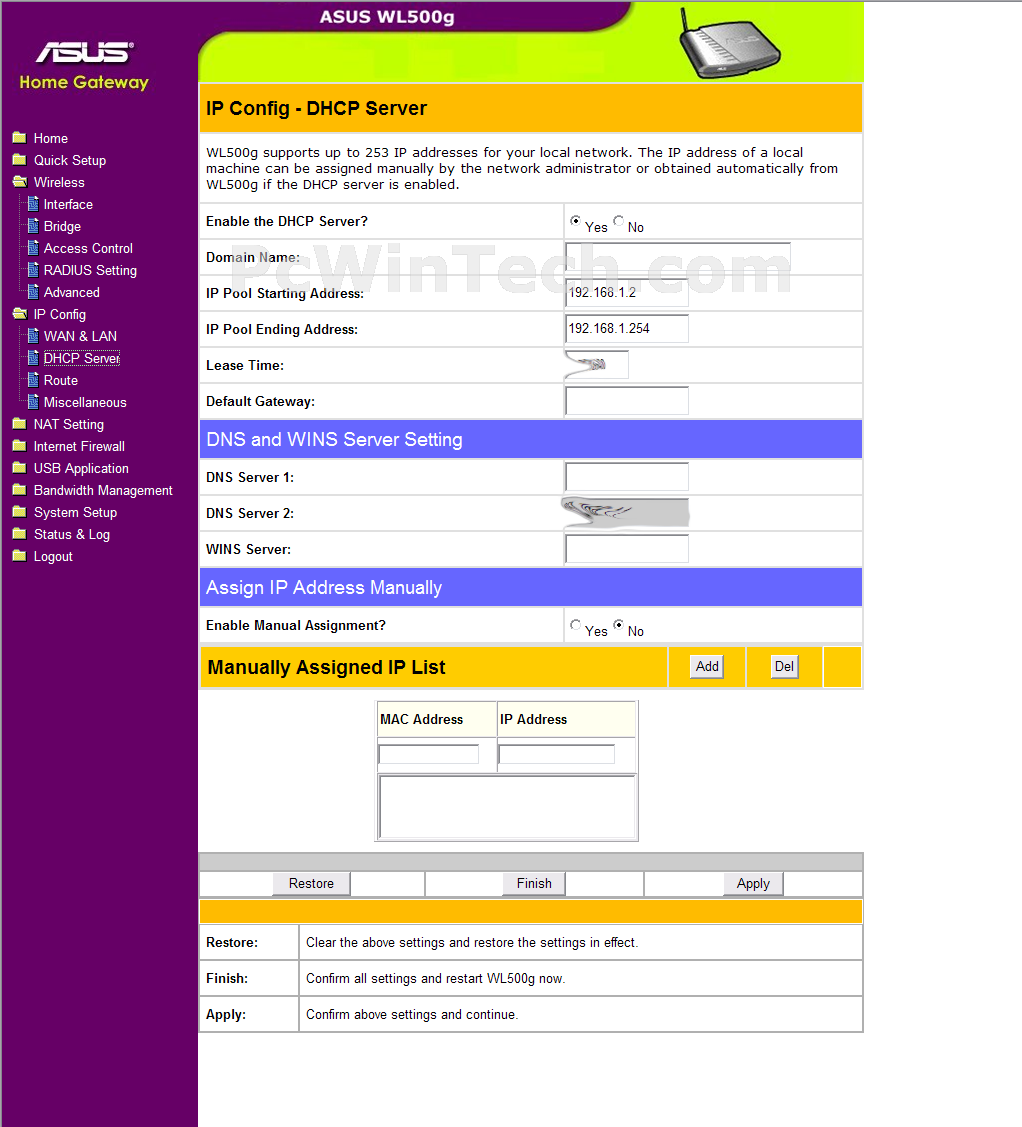Screen dimensions: 1022x1127
Task: Focus the Domain Name field
Action: pyautogui.click(x=678, y=257)
